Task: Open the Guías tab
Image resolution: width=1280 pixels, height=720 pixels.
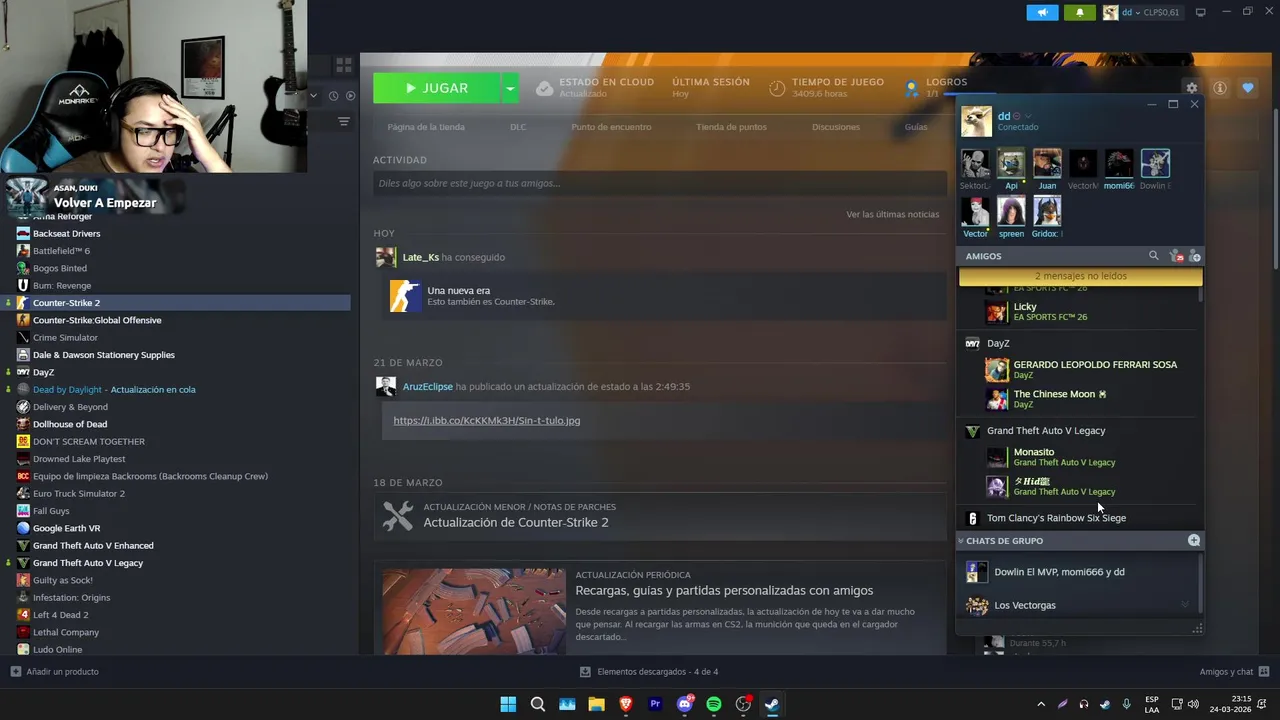Action: [916, 127]
